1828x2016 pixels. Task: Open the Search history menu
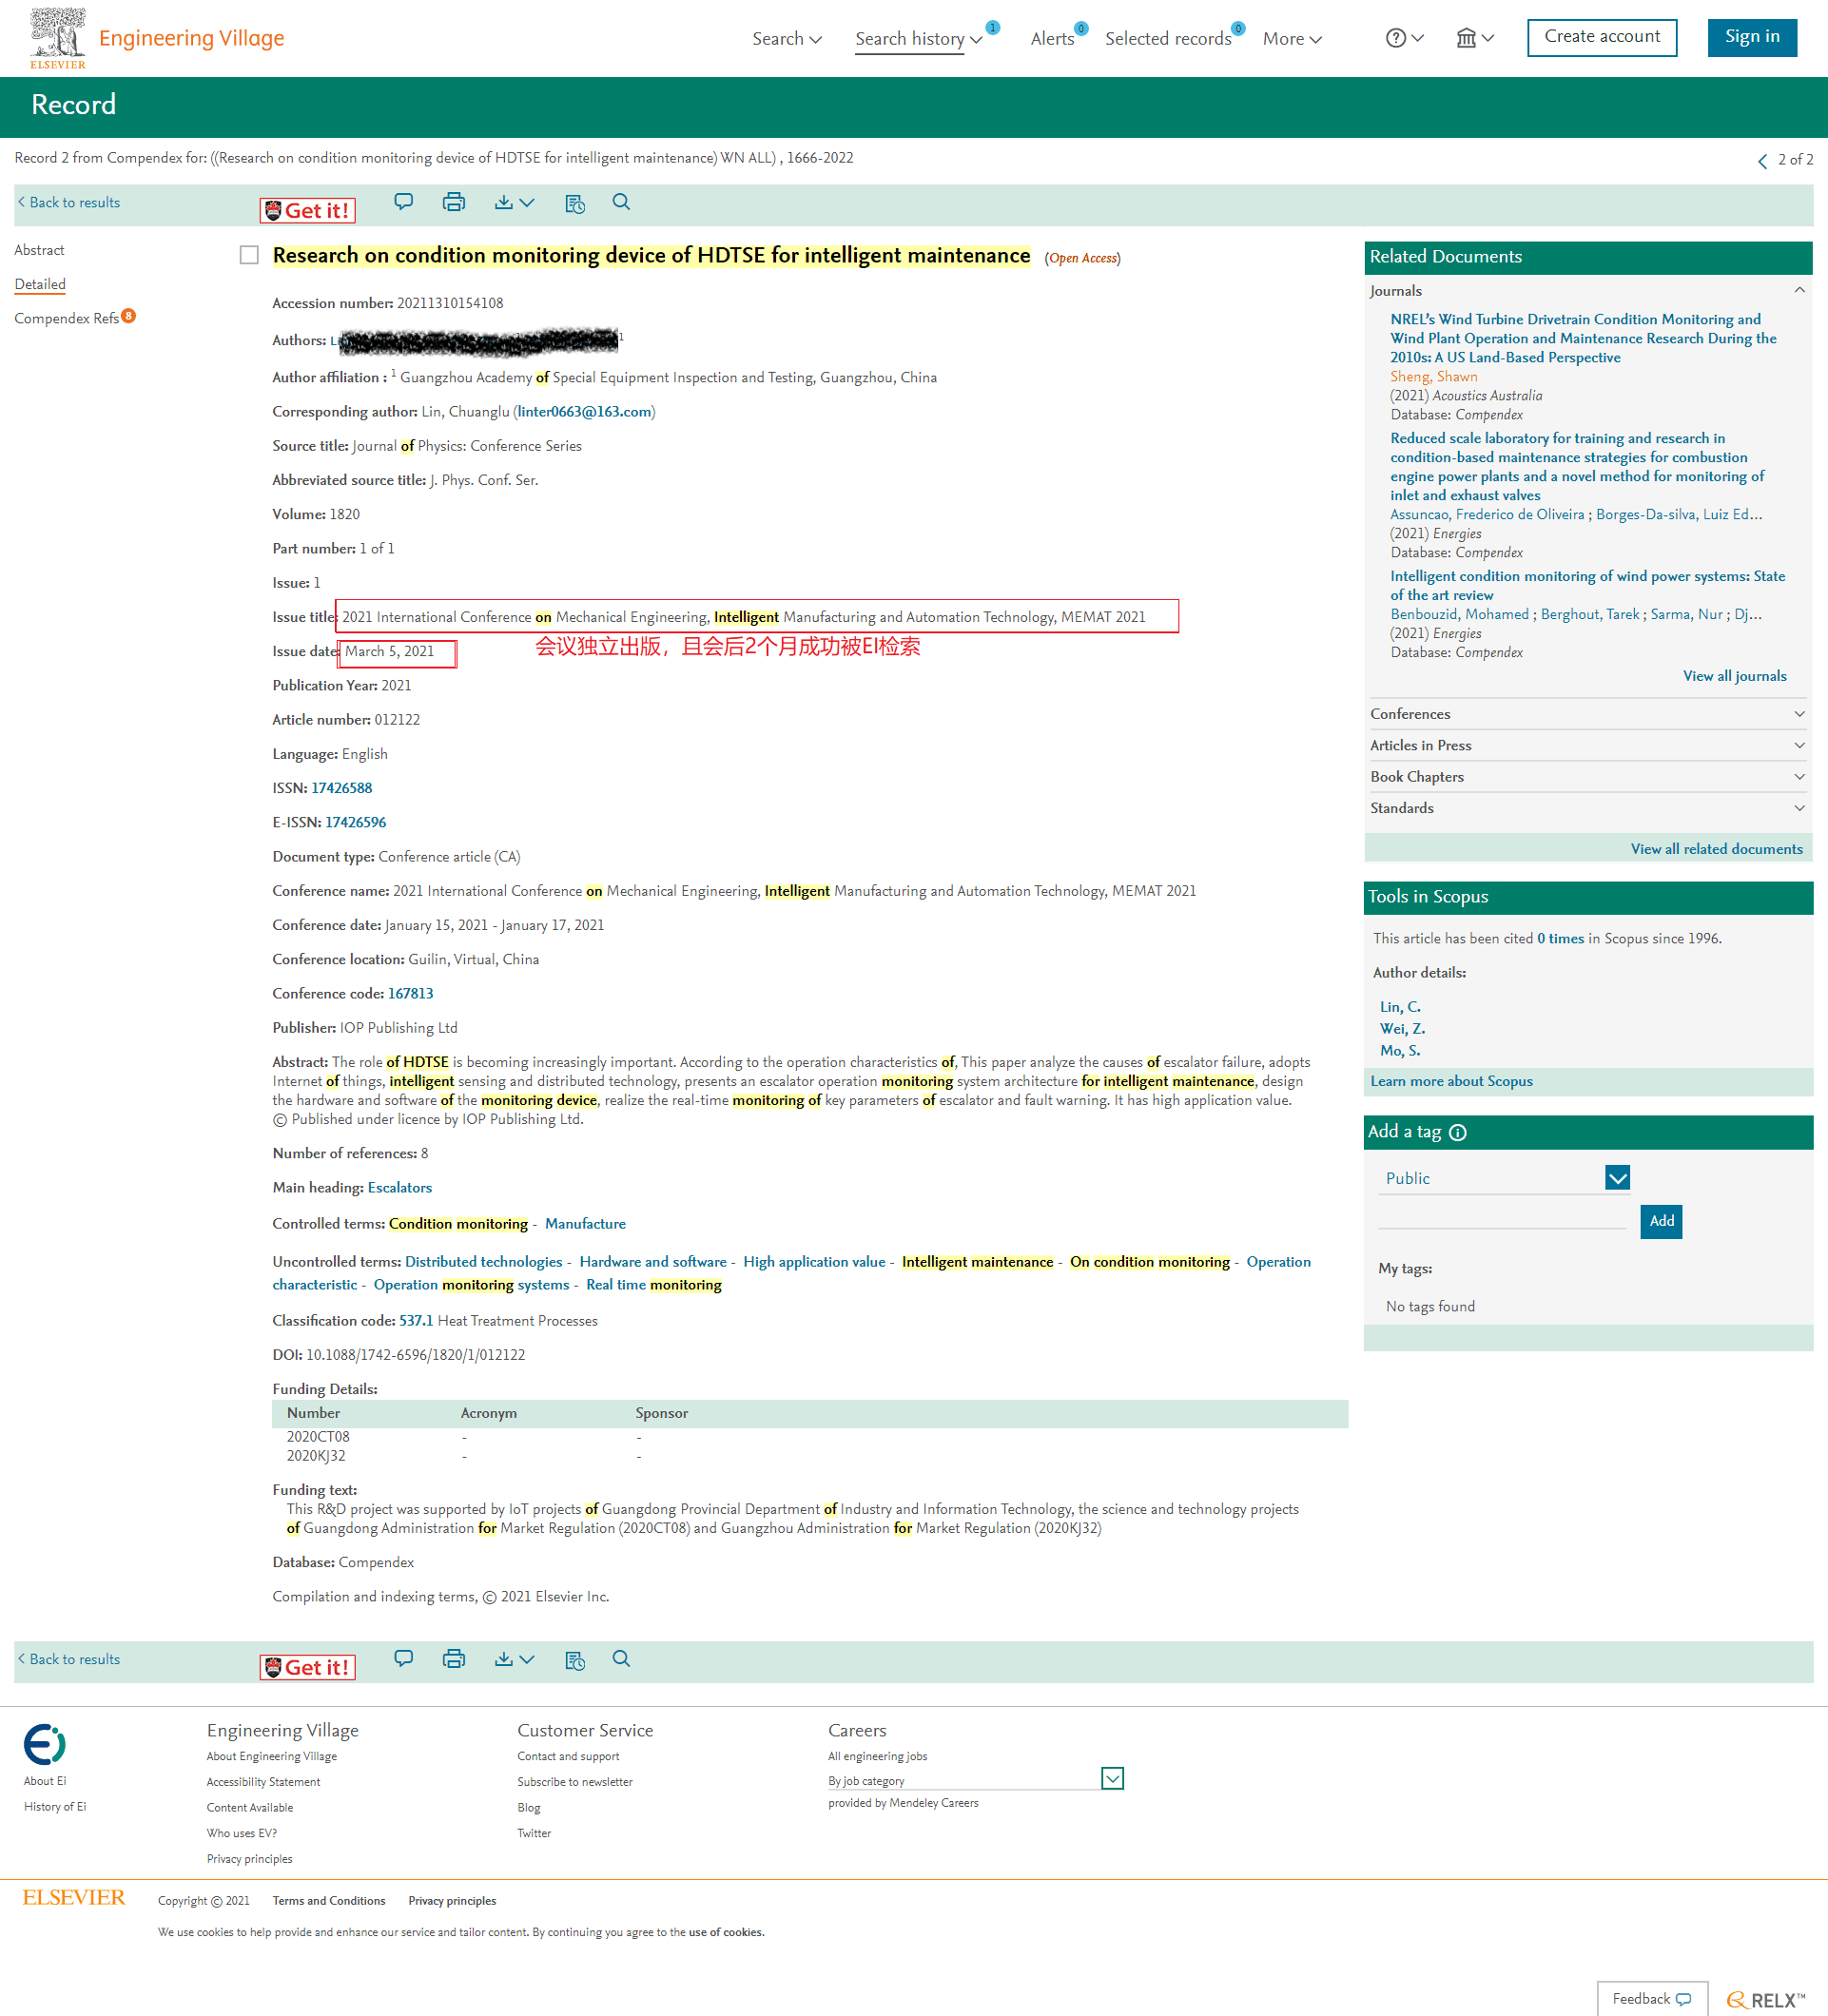pyautogui.click(x=918, y=39)
